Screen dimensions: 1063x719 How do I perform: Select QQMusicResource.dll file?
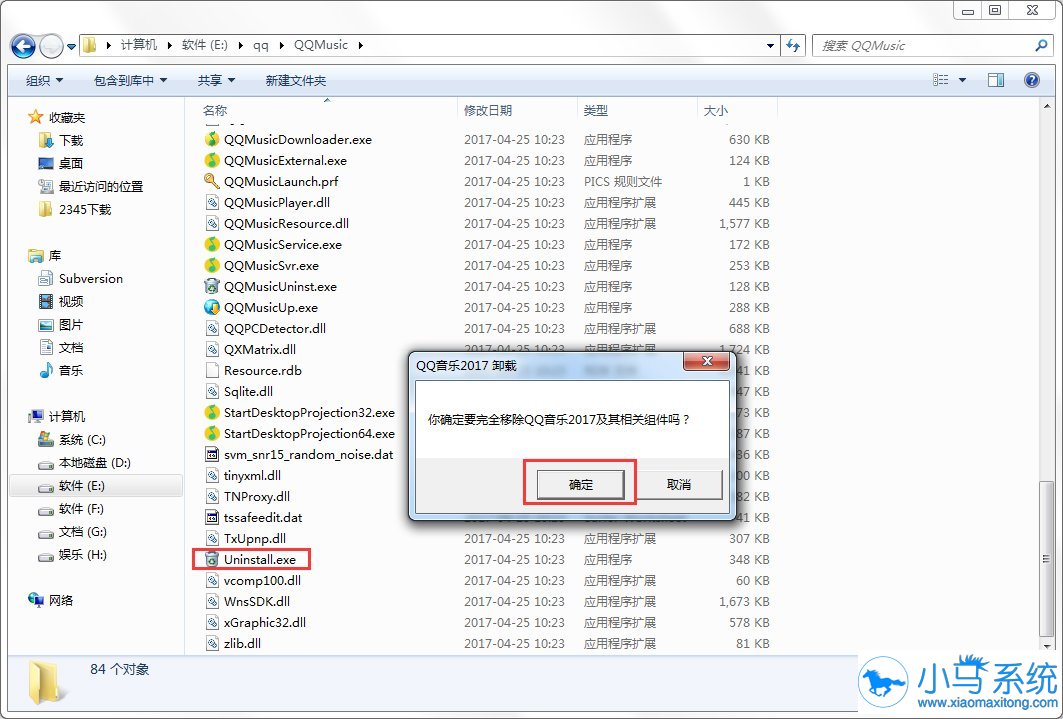click(286, 224)
